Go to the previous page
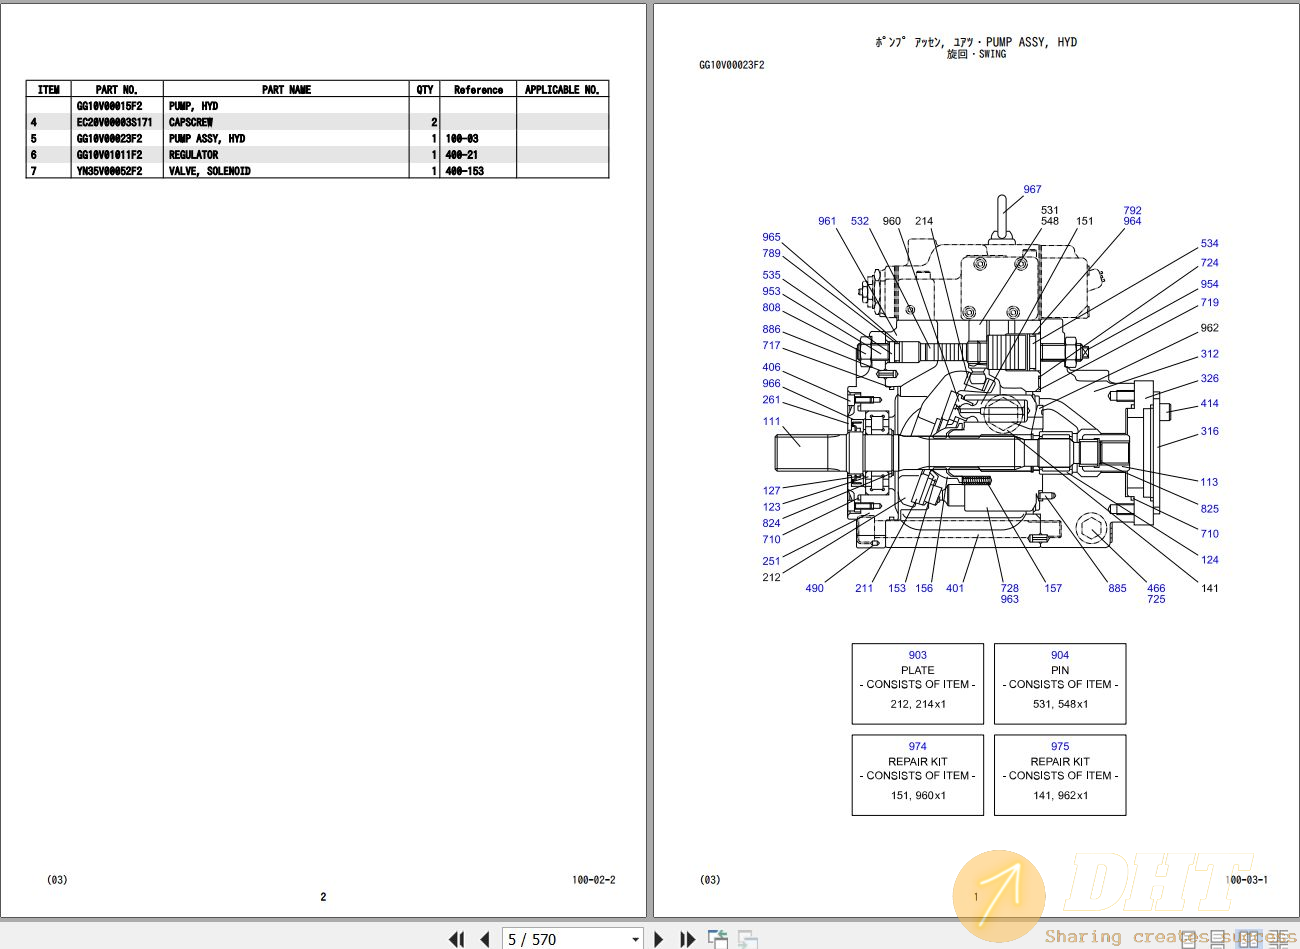Image resolution: width=1300 pixels, height=949 pixels. click(485, 939)
